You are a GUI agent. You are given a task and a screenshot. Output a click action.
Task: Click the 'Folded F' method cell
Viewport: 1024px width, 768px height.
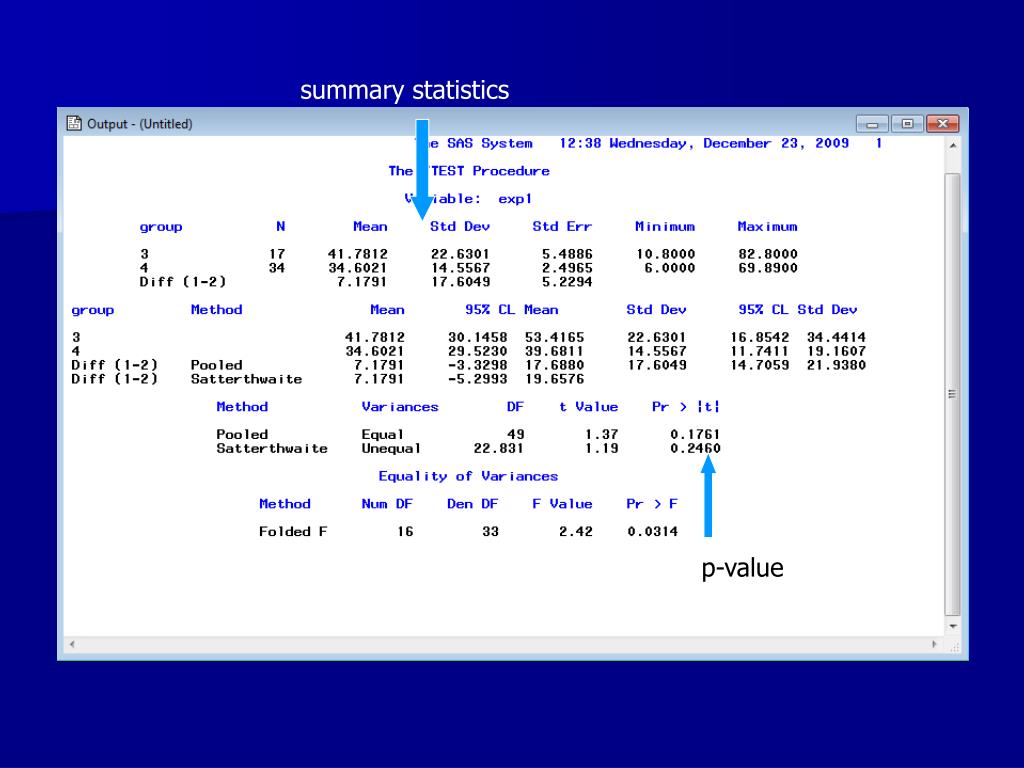[x=293, y=532]
